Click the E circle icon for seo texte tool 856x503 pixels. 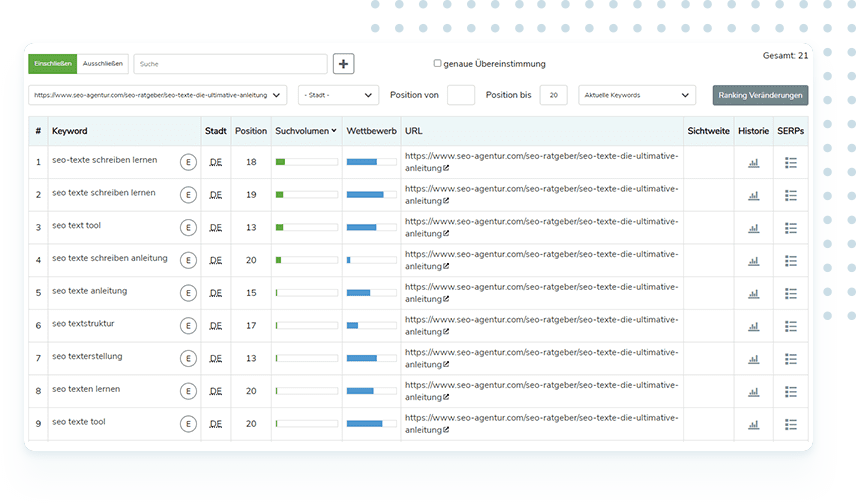tap(188, 424)
